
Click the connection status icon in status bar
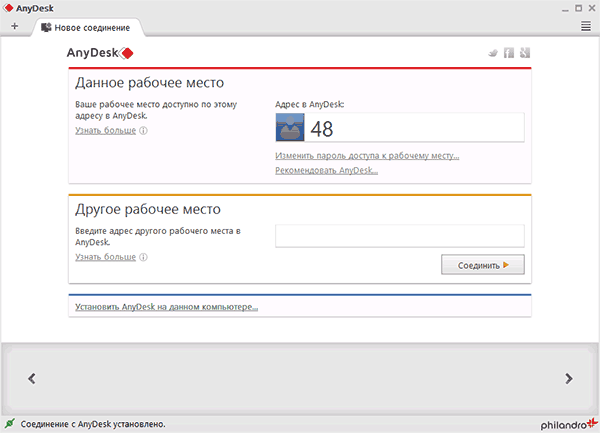(x=10, y=424)
